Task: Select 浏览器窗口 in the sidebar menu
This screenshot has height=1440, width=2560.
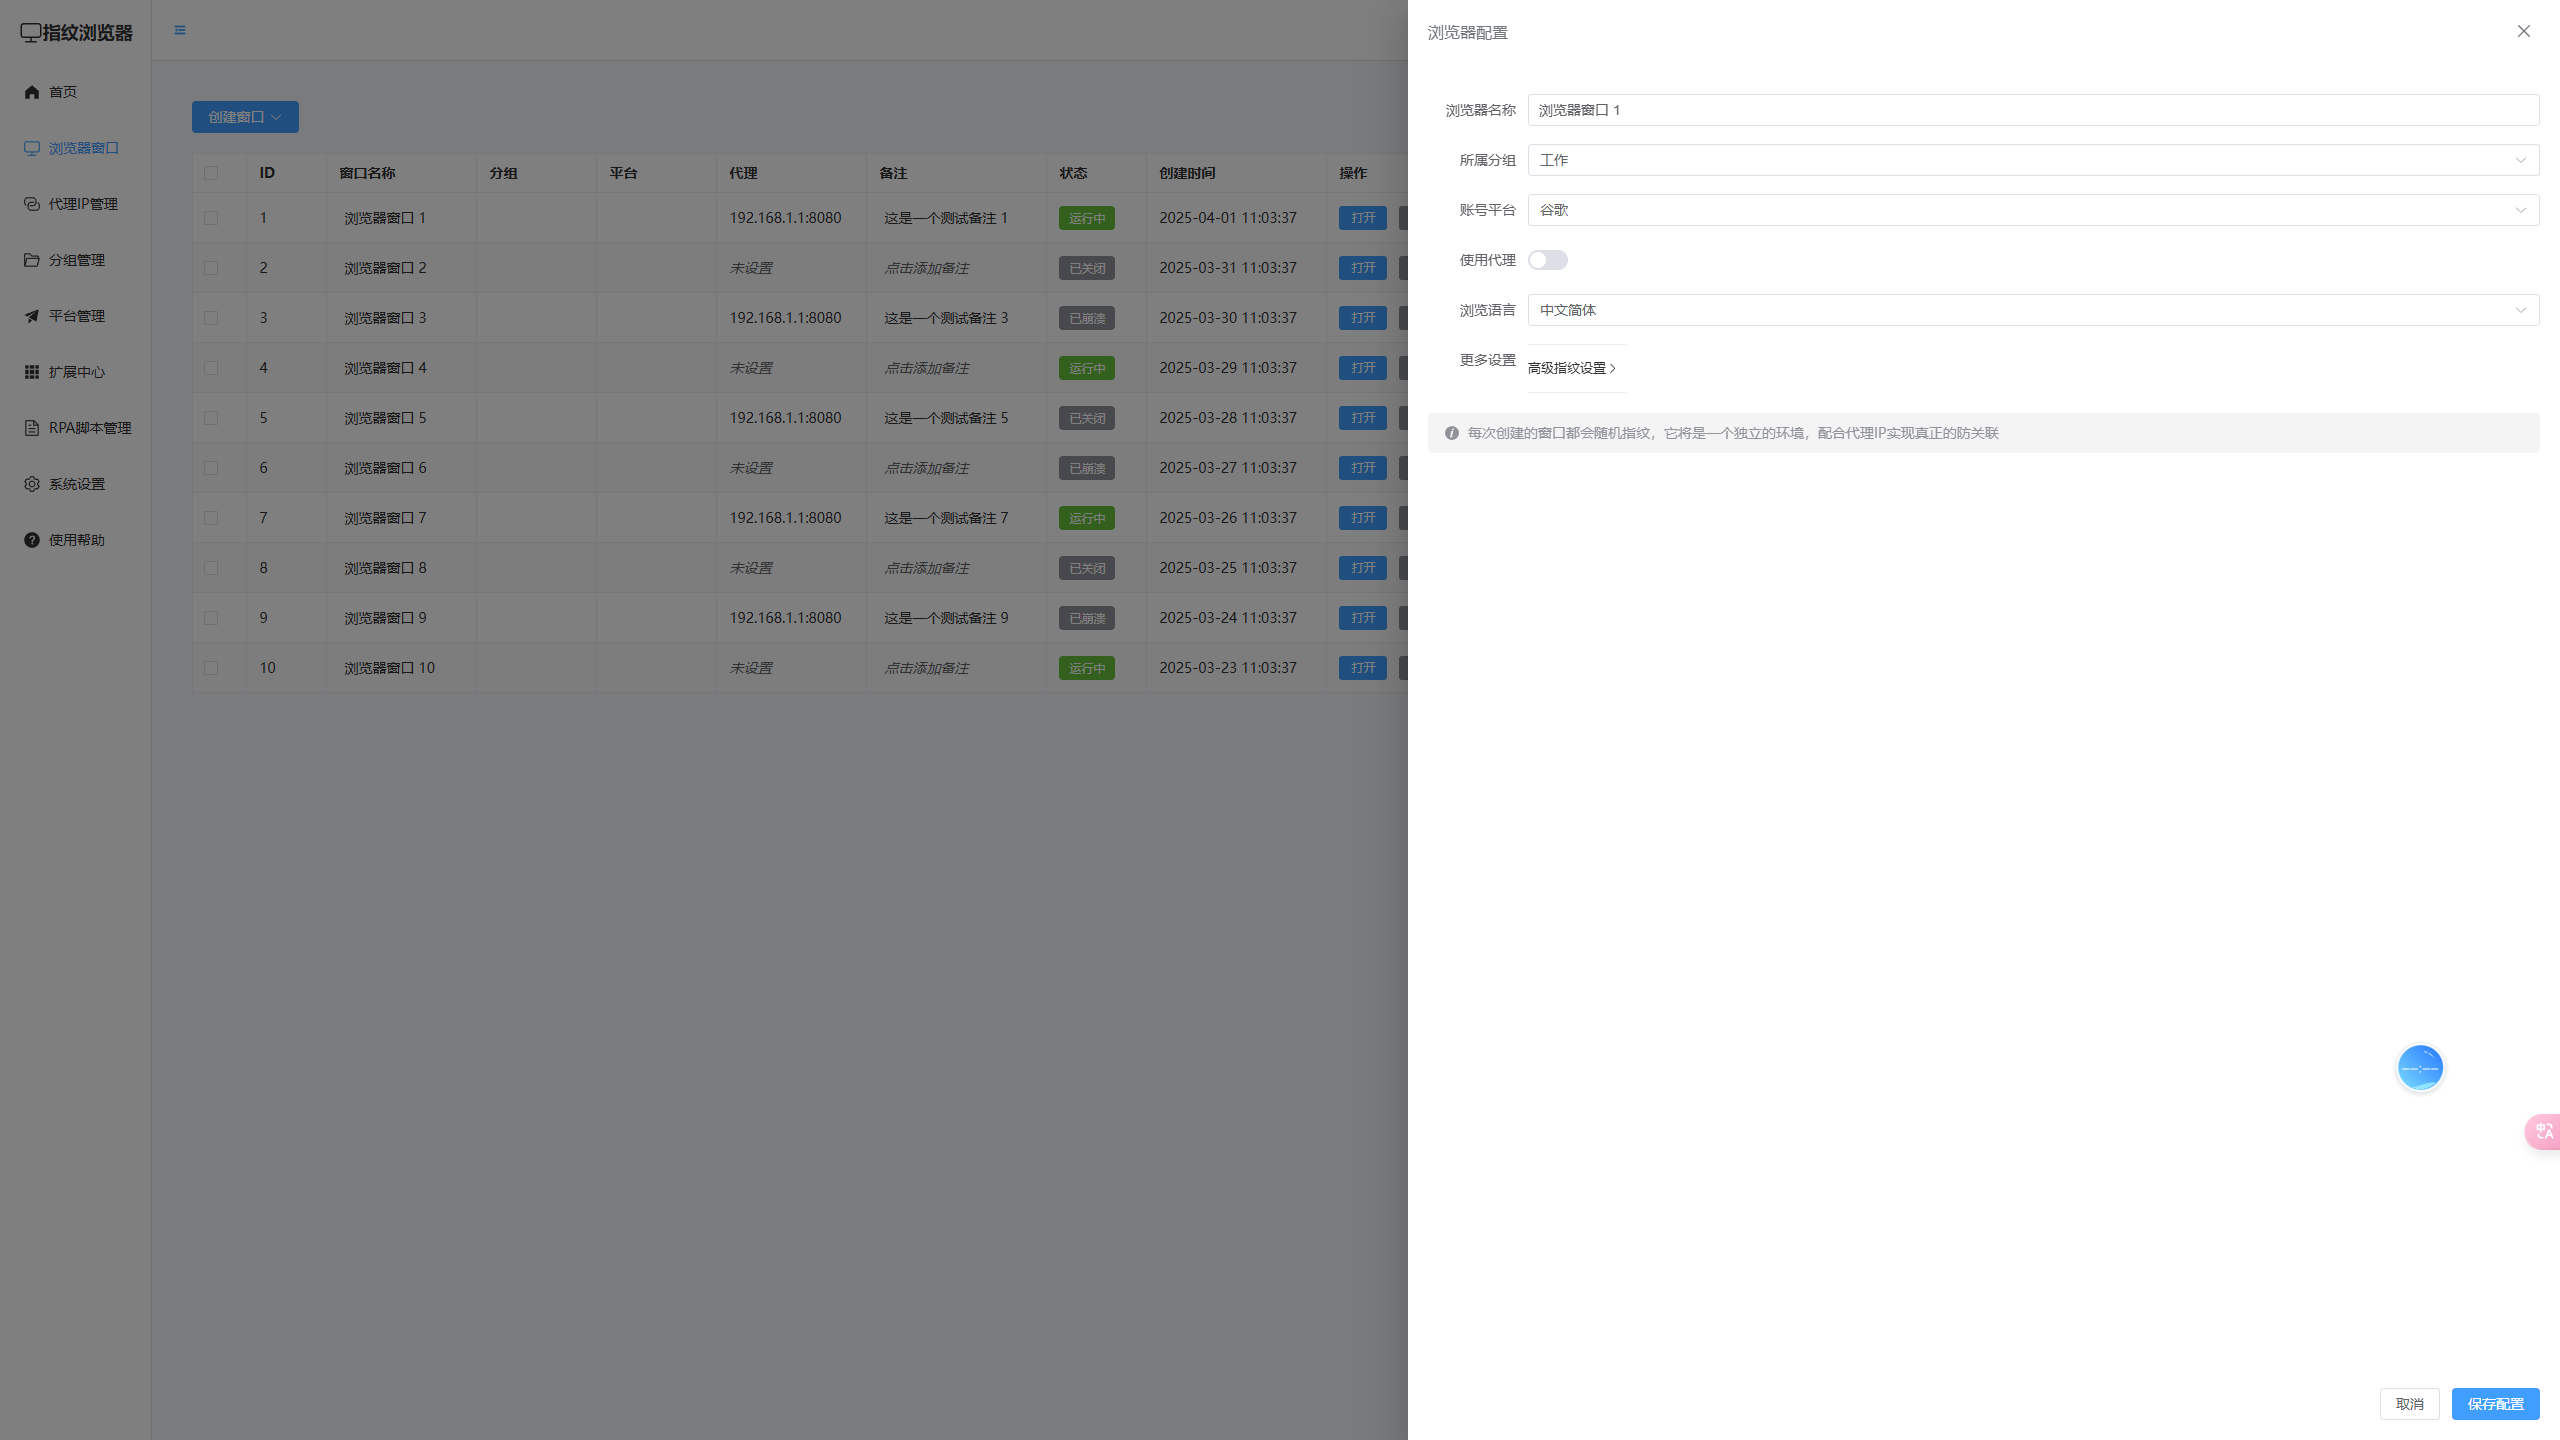Action: click(x=83, y=148)
